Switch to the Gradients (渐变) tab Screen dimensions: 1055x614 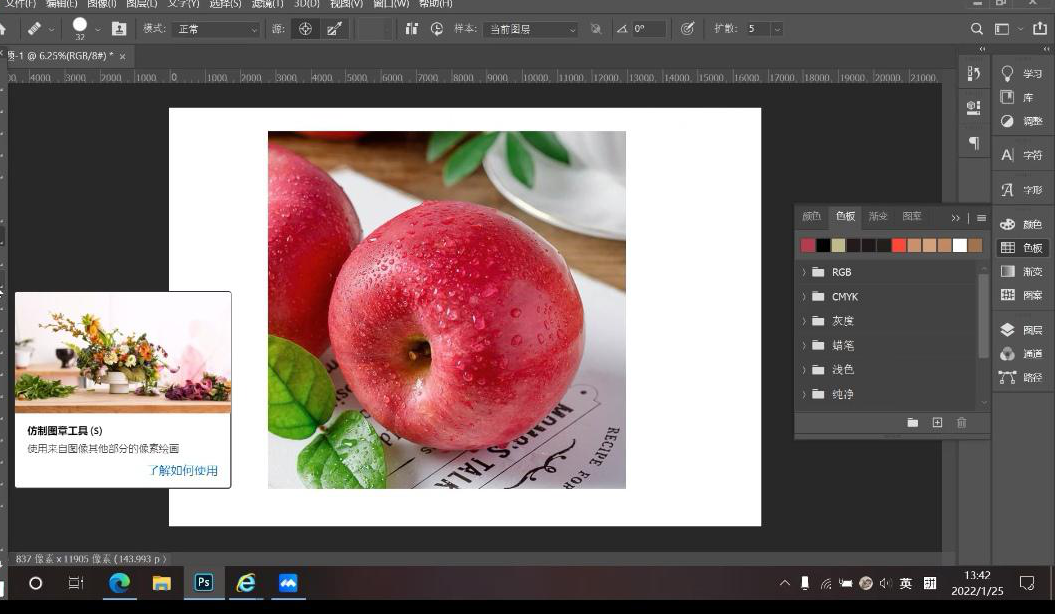877,217
